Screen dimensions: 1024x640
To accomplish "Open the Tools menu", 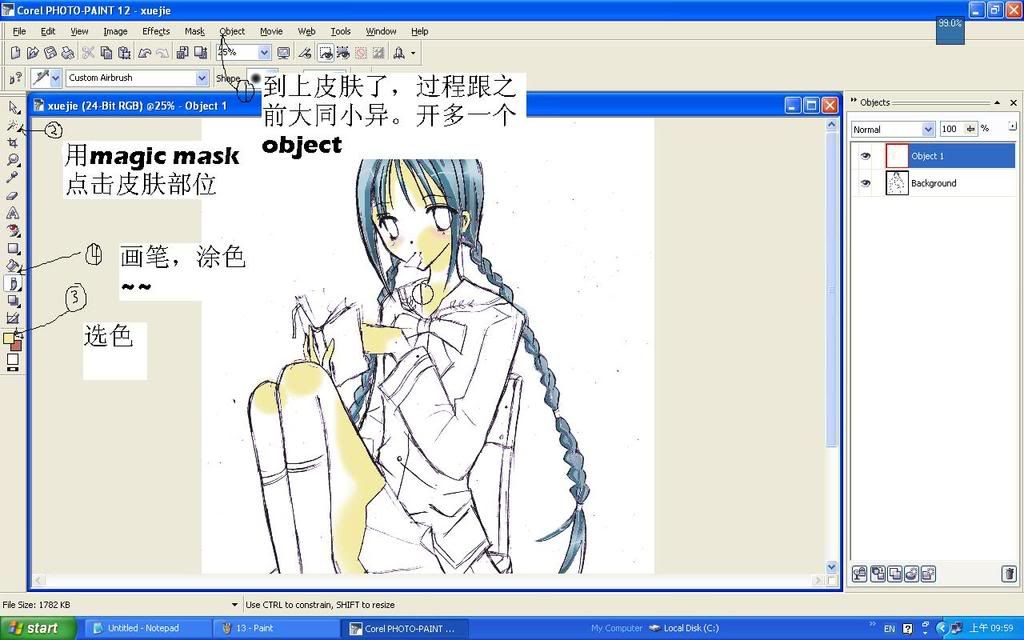I will point(340,31).
